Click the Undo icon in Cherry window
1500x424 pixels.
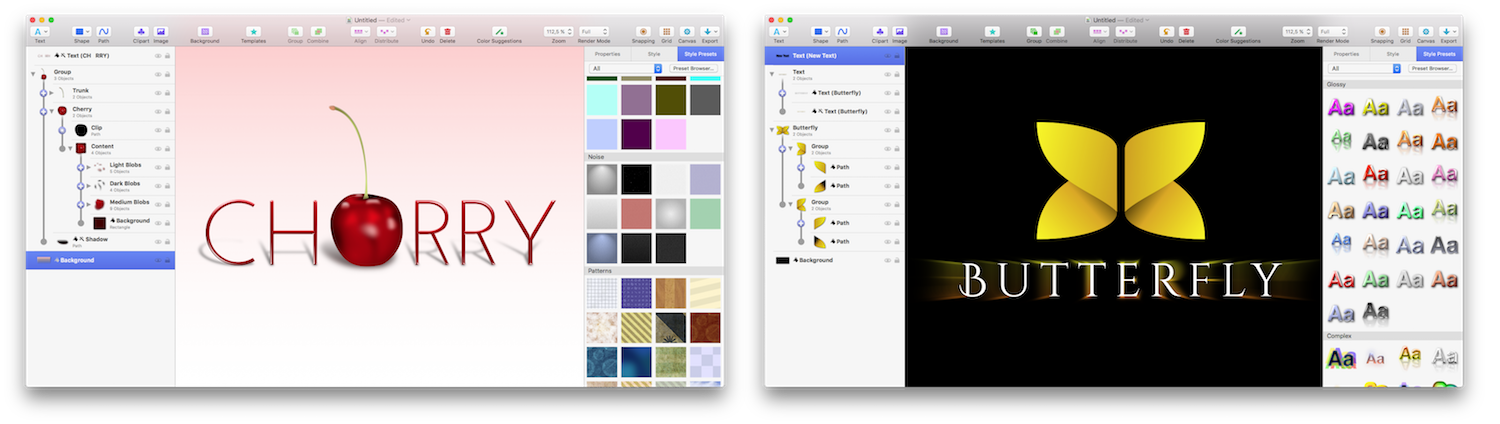coord(427,32)
